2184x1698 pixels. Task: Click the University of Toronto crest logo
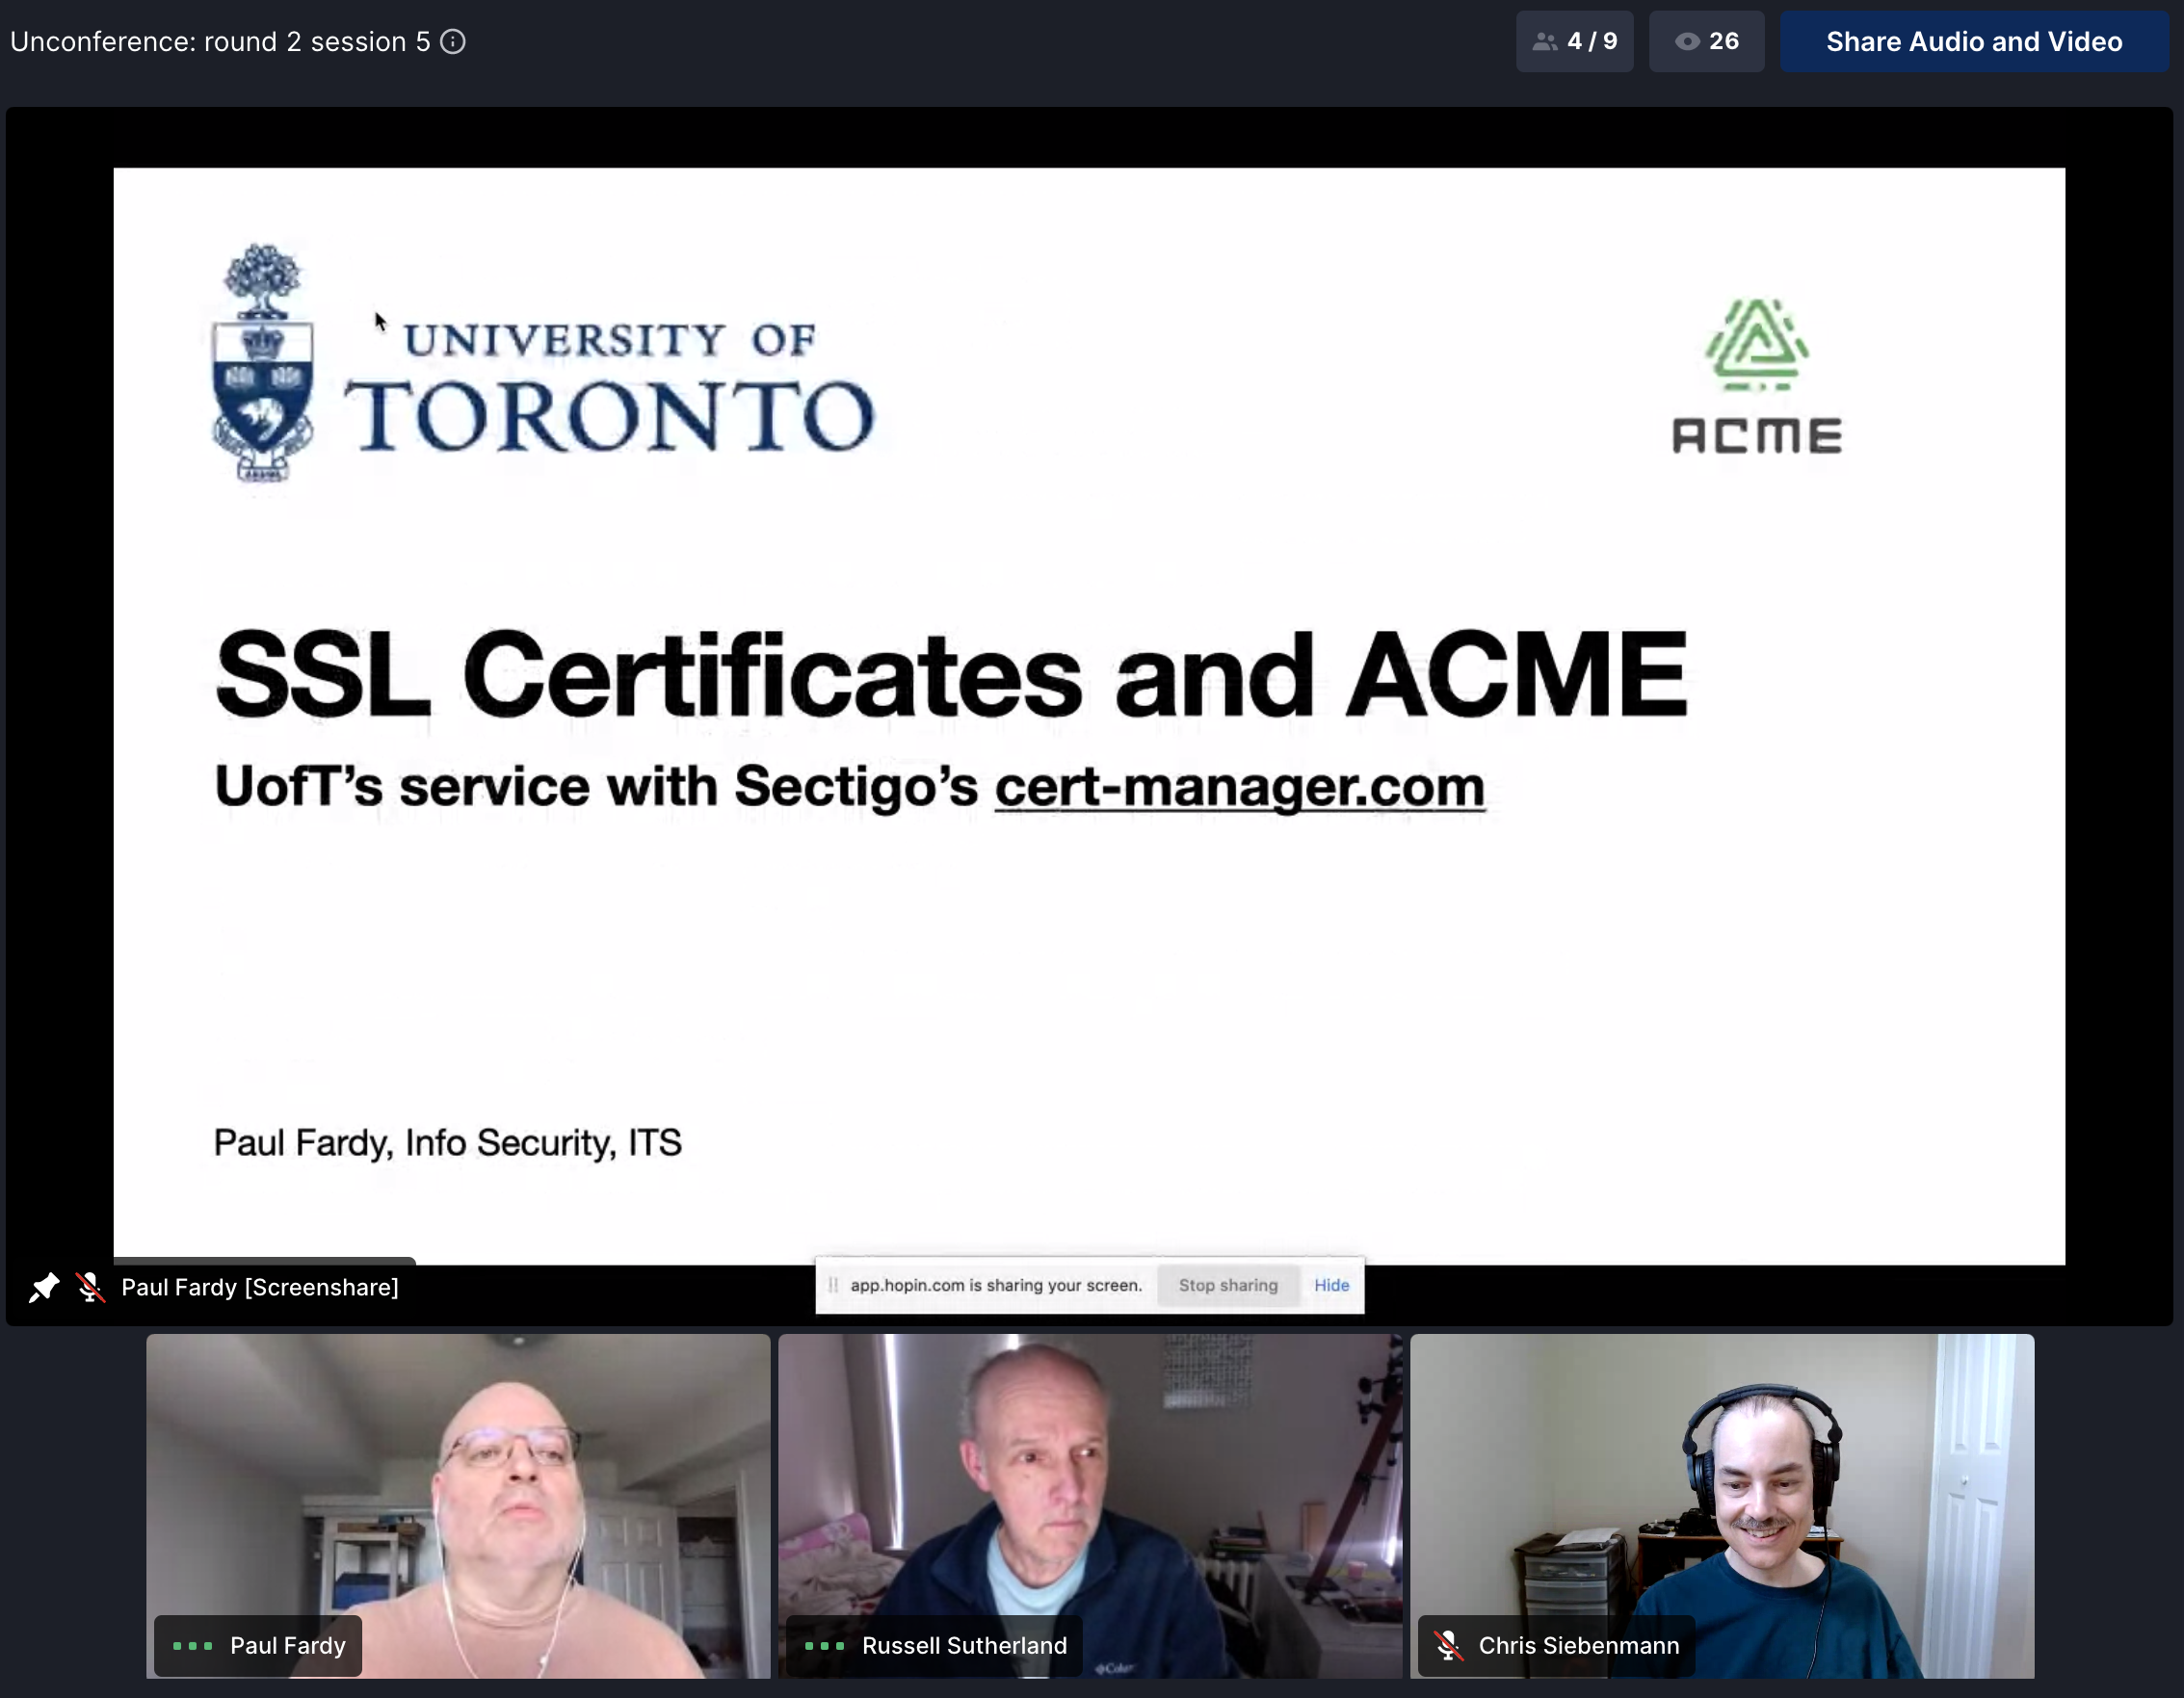263,363
